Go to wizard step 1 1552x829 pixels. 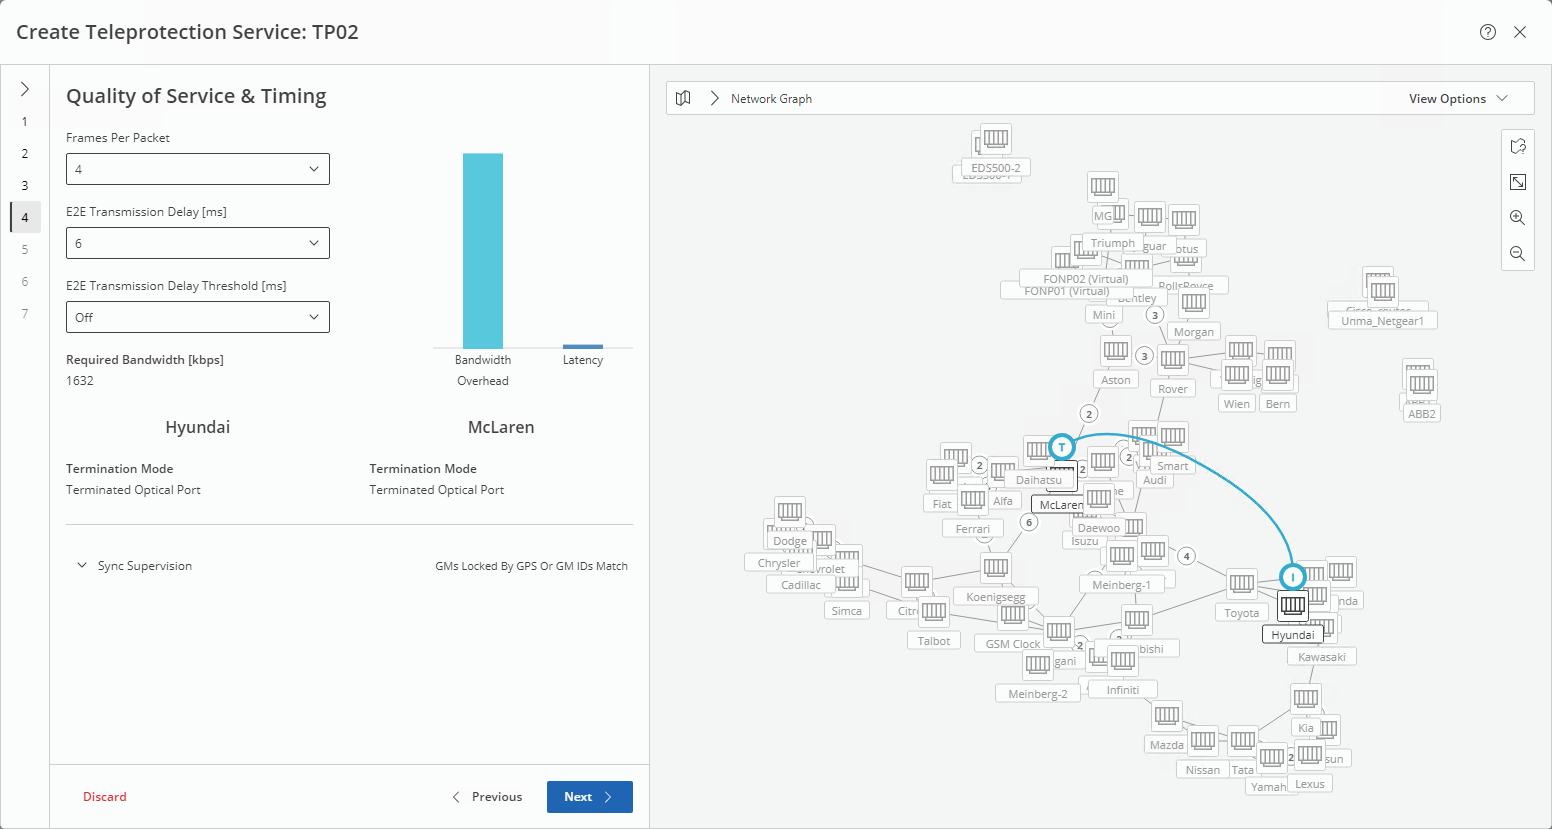(25, 122)
